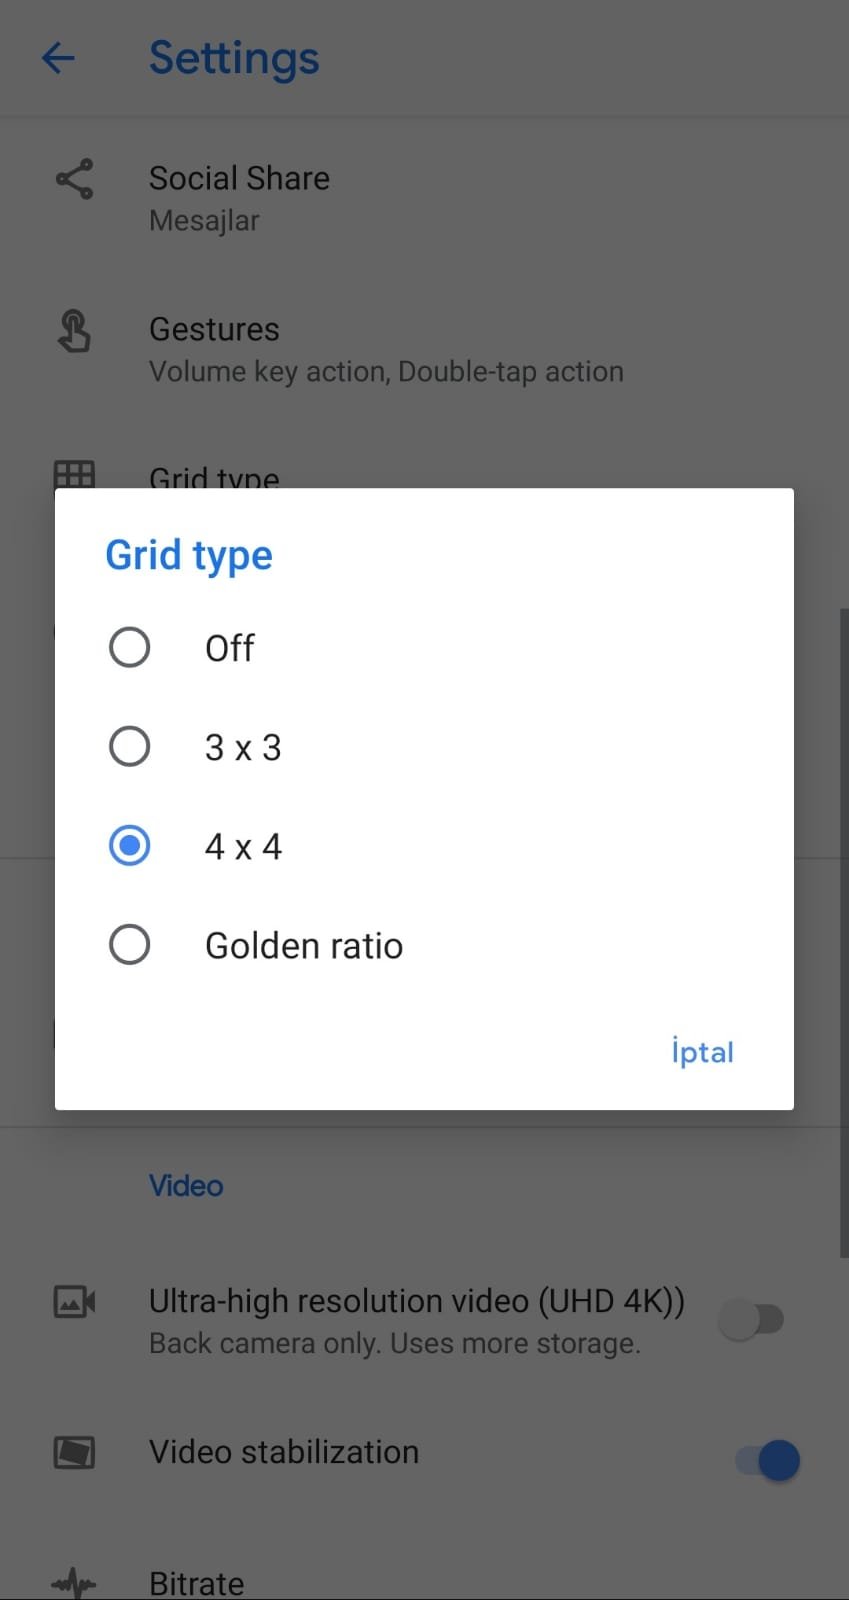Click the Settings page title
Viewport: 849px width, 1600px height.
click(234, 58)
